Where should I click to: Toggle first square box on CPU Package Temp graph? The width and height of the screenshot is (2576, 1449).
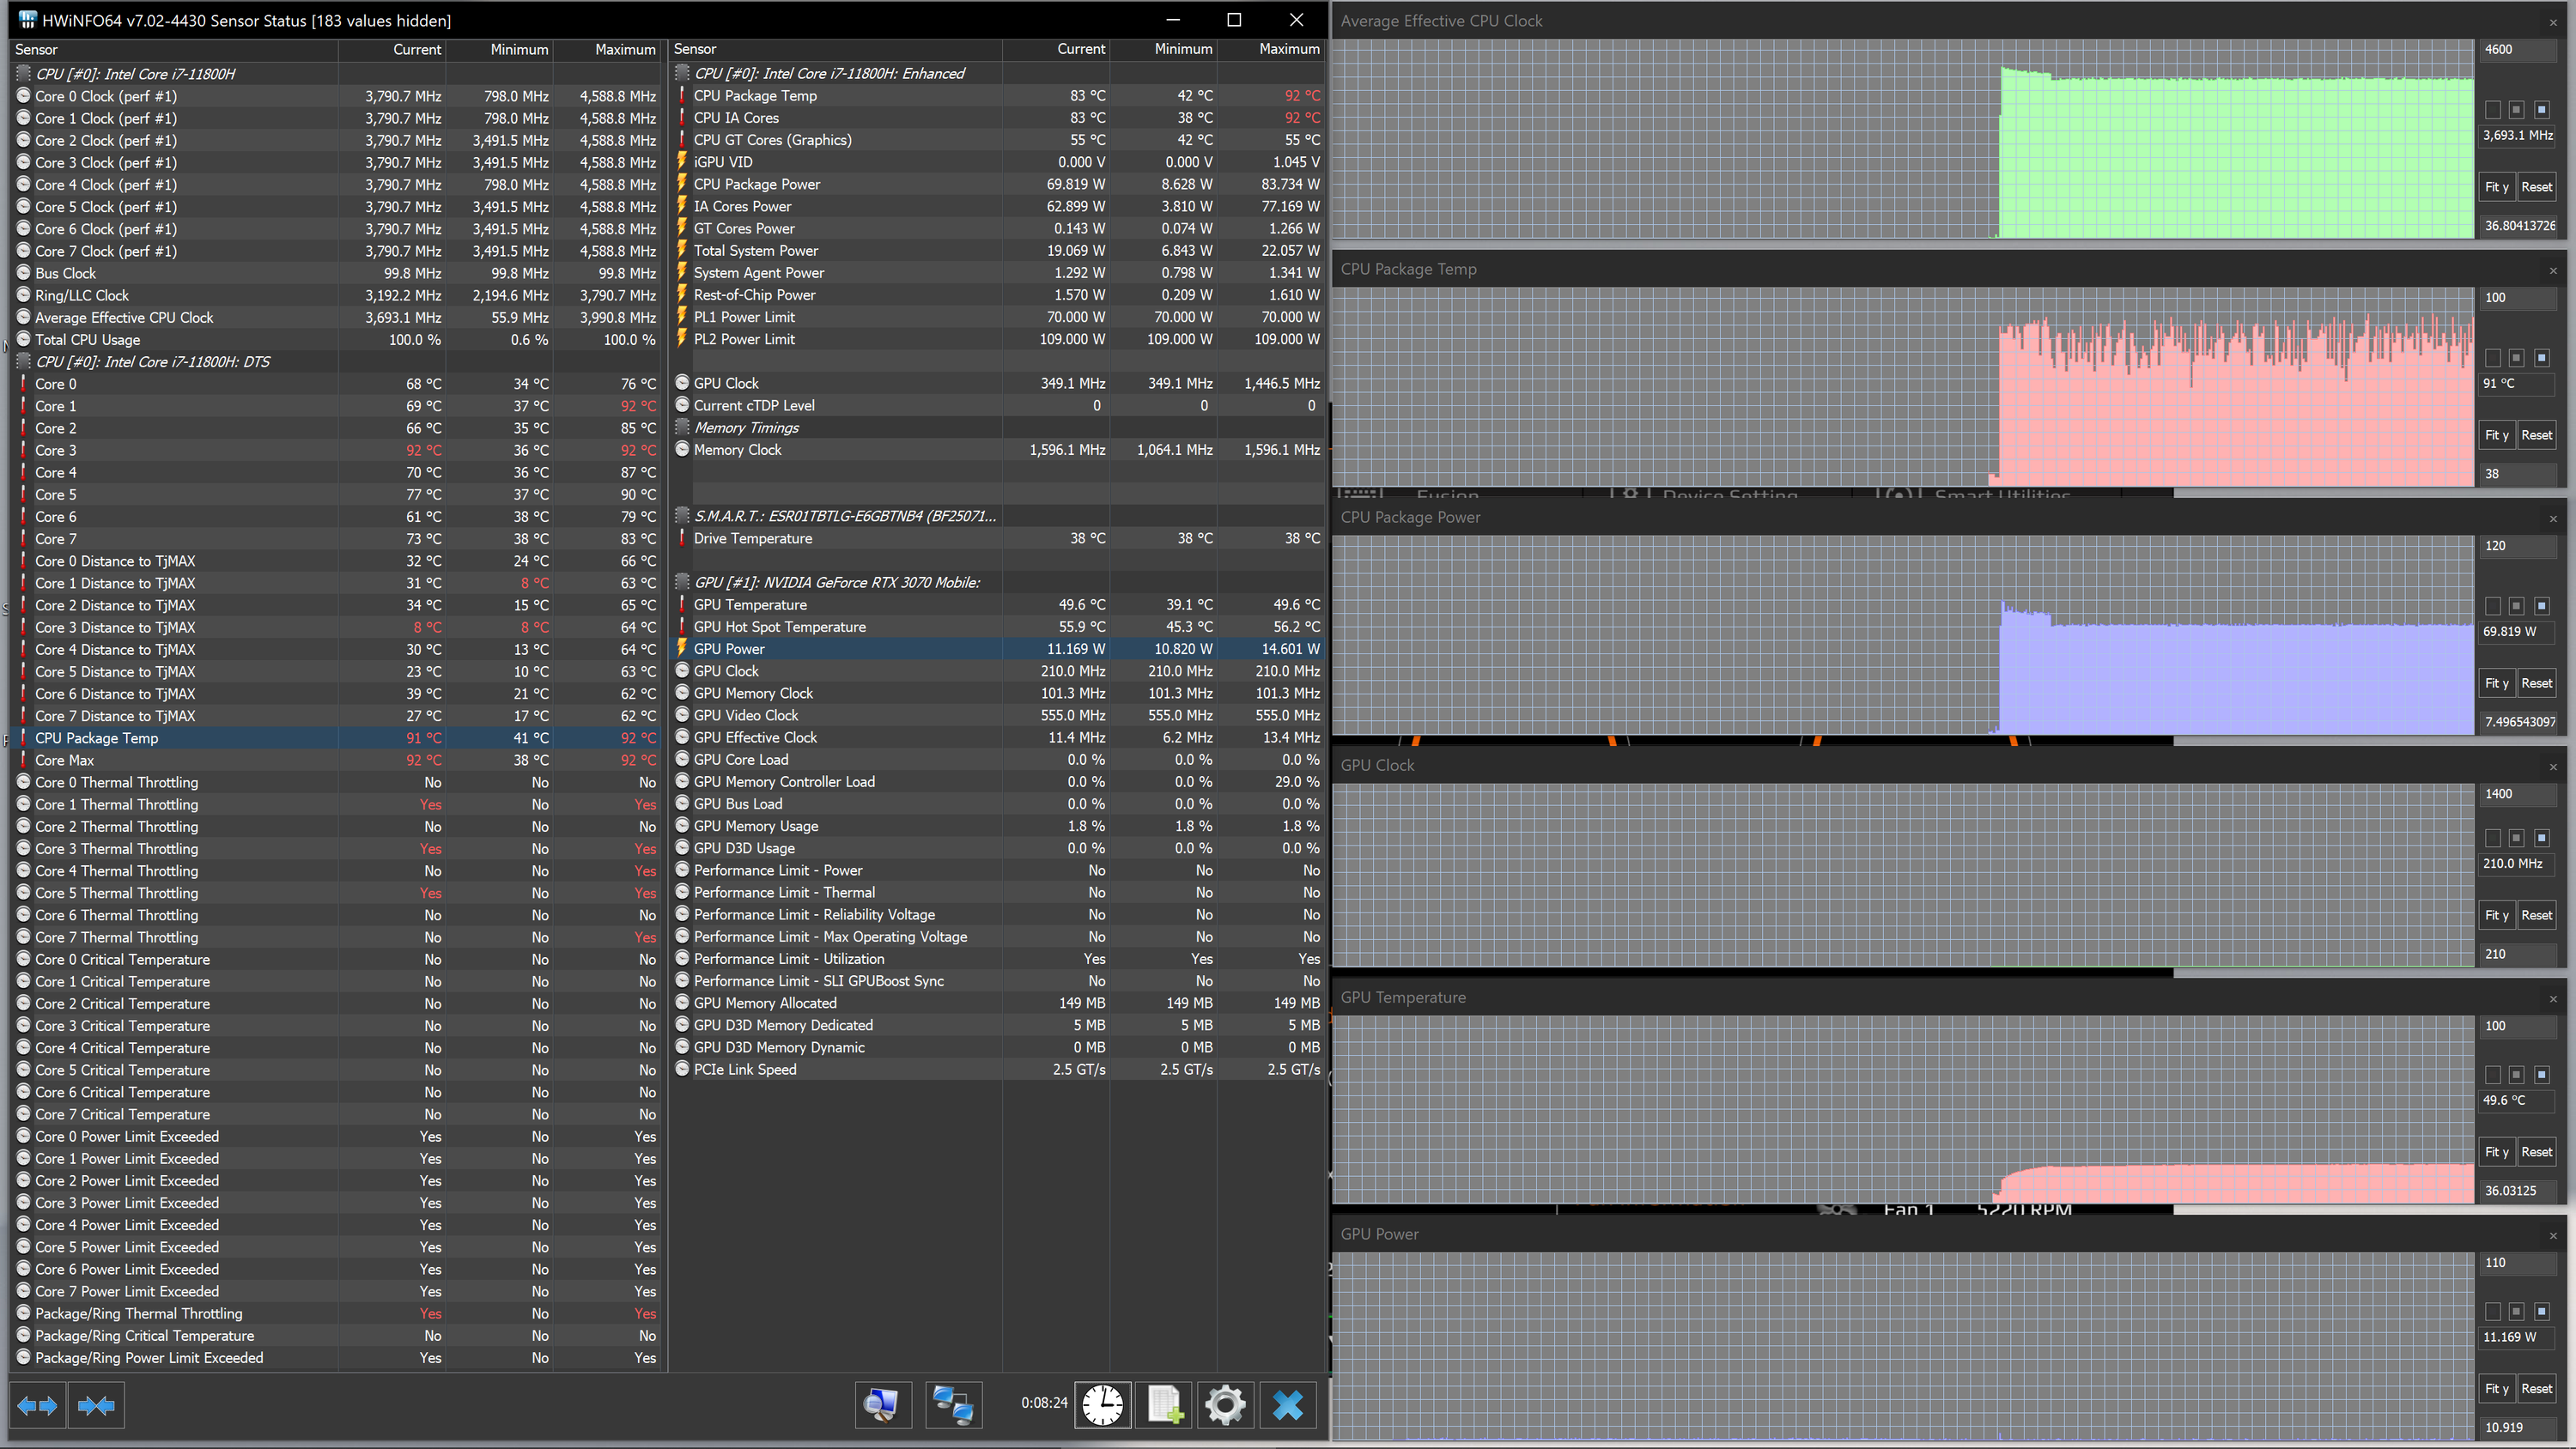(x=2493, y=358)
